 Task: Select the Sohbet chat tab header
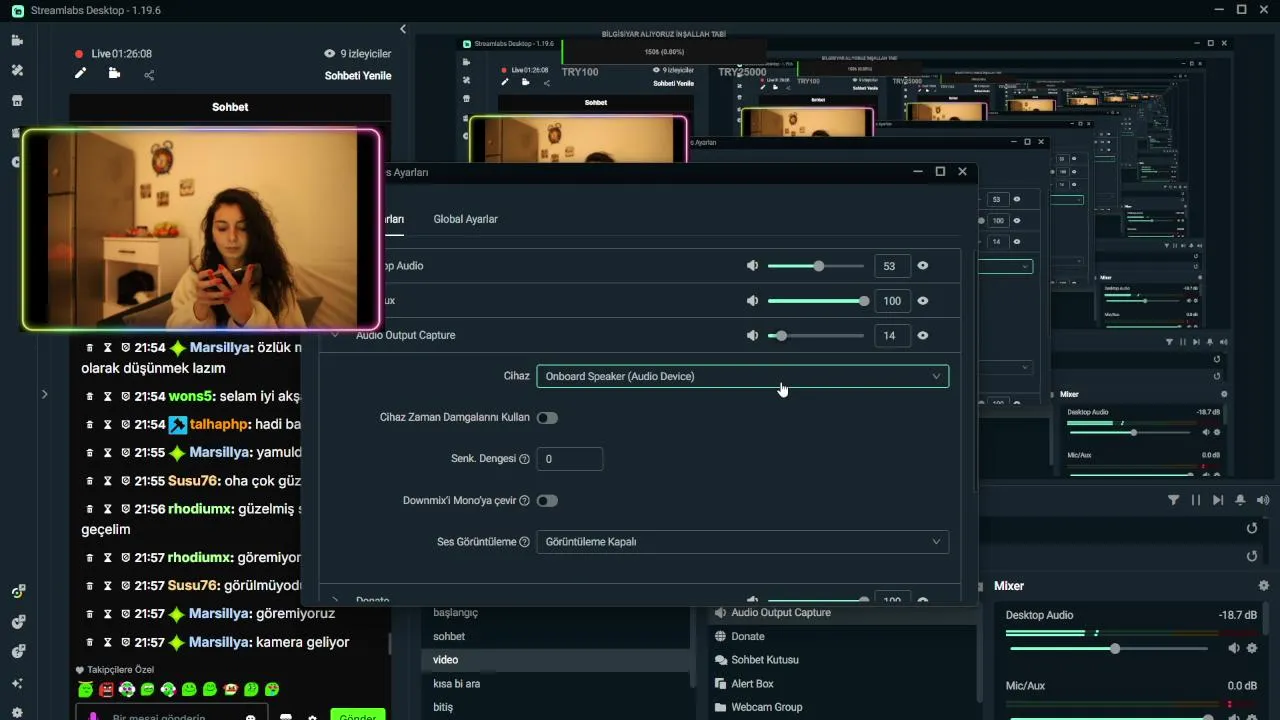230,107
